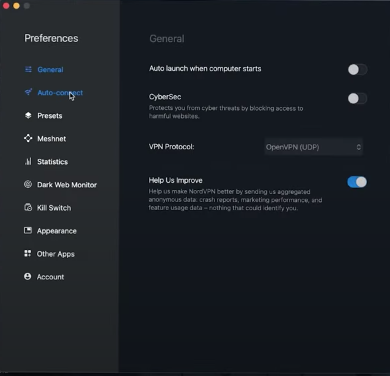Click the Auto-connect icon in sidebar
The height and width of the screenshot is (376, 390).
(x=28, y=92)
